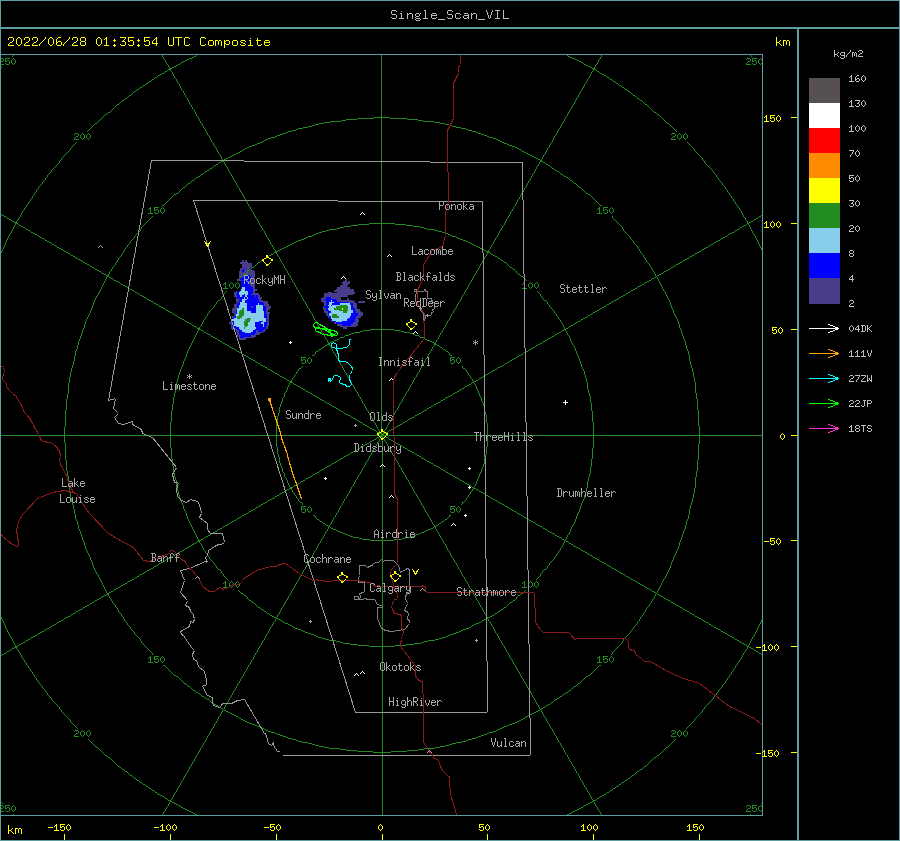900x841 pixels.
Task: Click the Ponoka town label
Action: click(x=456, y=206)
